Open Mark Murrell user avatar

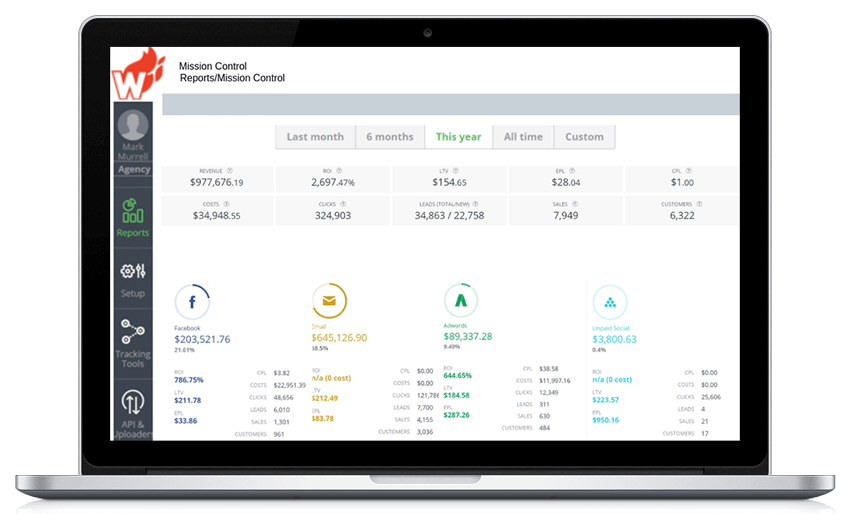pyautogui.click(x=133, y=125)
